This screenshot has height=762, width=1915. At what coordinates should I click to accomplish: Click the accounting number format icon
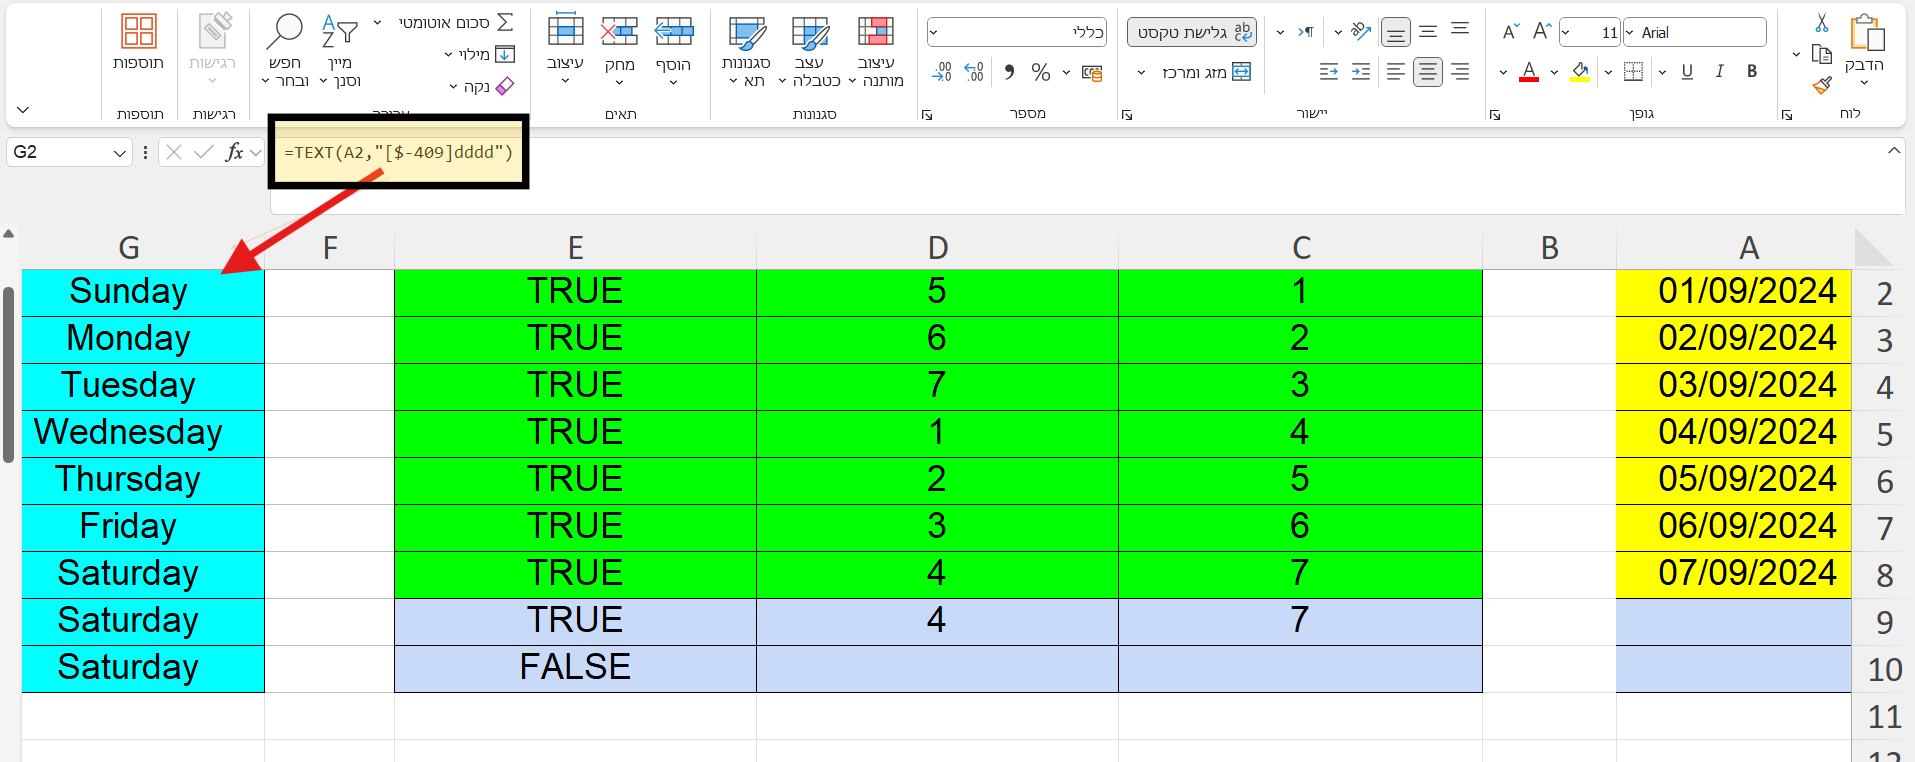pos(1092,72)
